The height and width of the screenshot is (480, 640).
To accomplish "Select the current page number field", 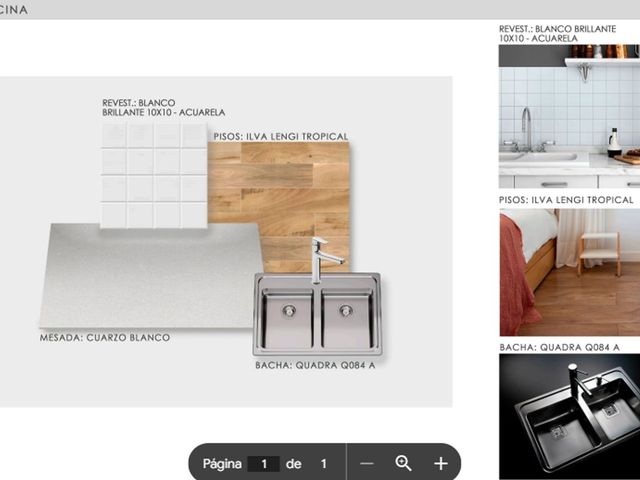I will click(x=264, y=464).
